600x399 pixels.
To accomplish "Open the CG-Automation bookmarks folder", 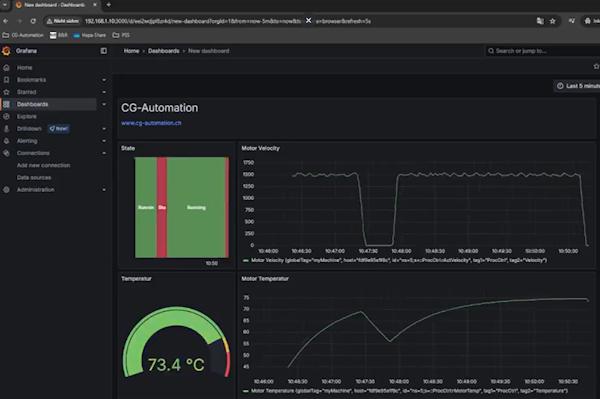I will point(23,35).
